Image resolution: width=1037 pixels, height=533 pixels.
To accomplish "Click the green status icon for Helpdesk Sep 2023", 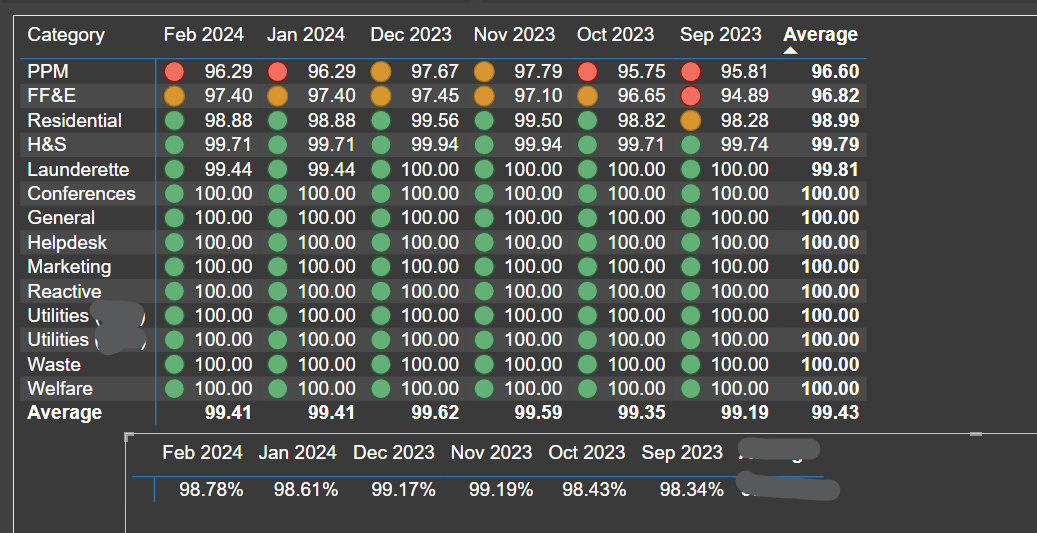I will click(x=690, y=243).
